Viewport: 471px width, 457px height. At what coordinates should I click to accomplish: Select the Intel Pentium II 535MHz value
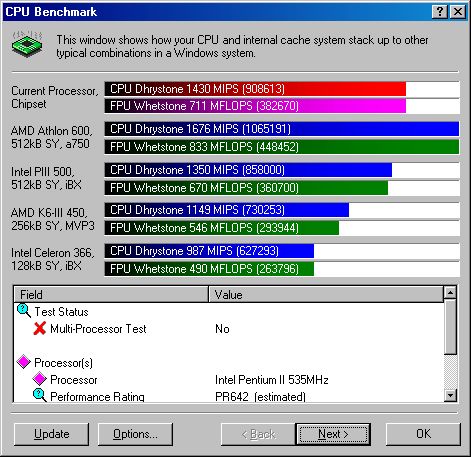(x=272, y=380)
